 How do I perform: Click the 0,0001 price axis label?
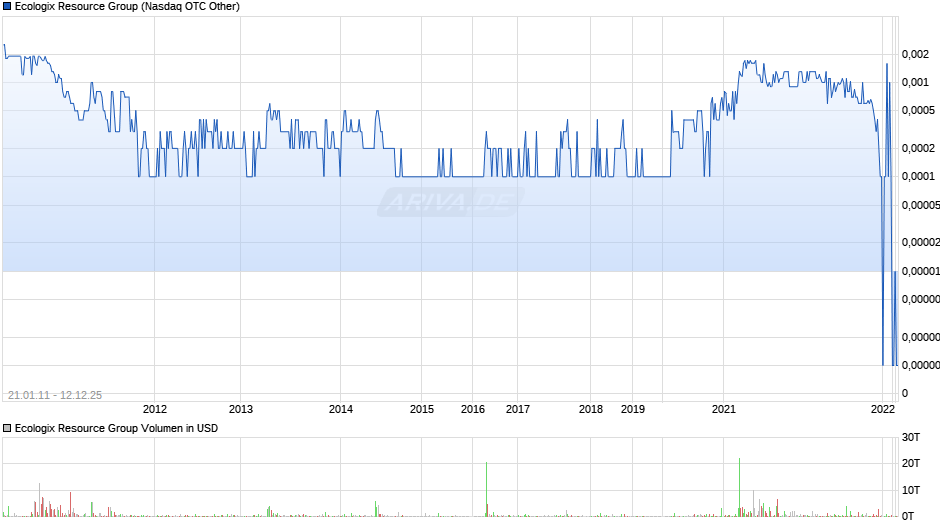(918, 176)
